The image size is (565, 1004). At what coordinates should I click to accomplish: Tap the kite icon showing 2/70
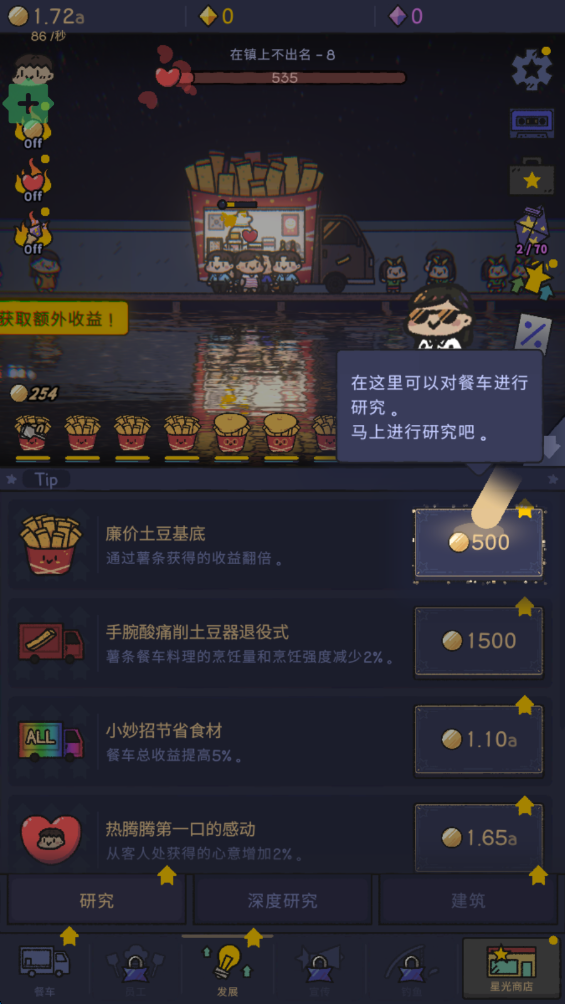pyautogui.click(x=532, y=231)
